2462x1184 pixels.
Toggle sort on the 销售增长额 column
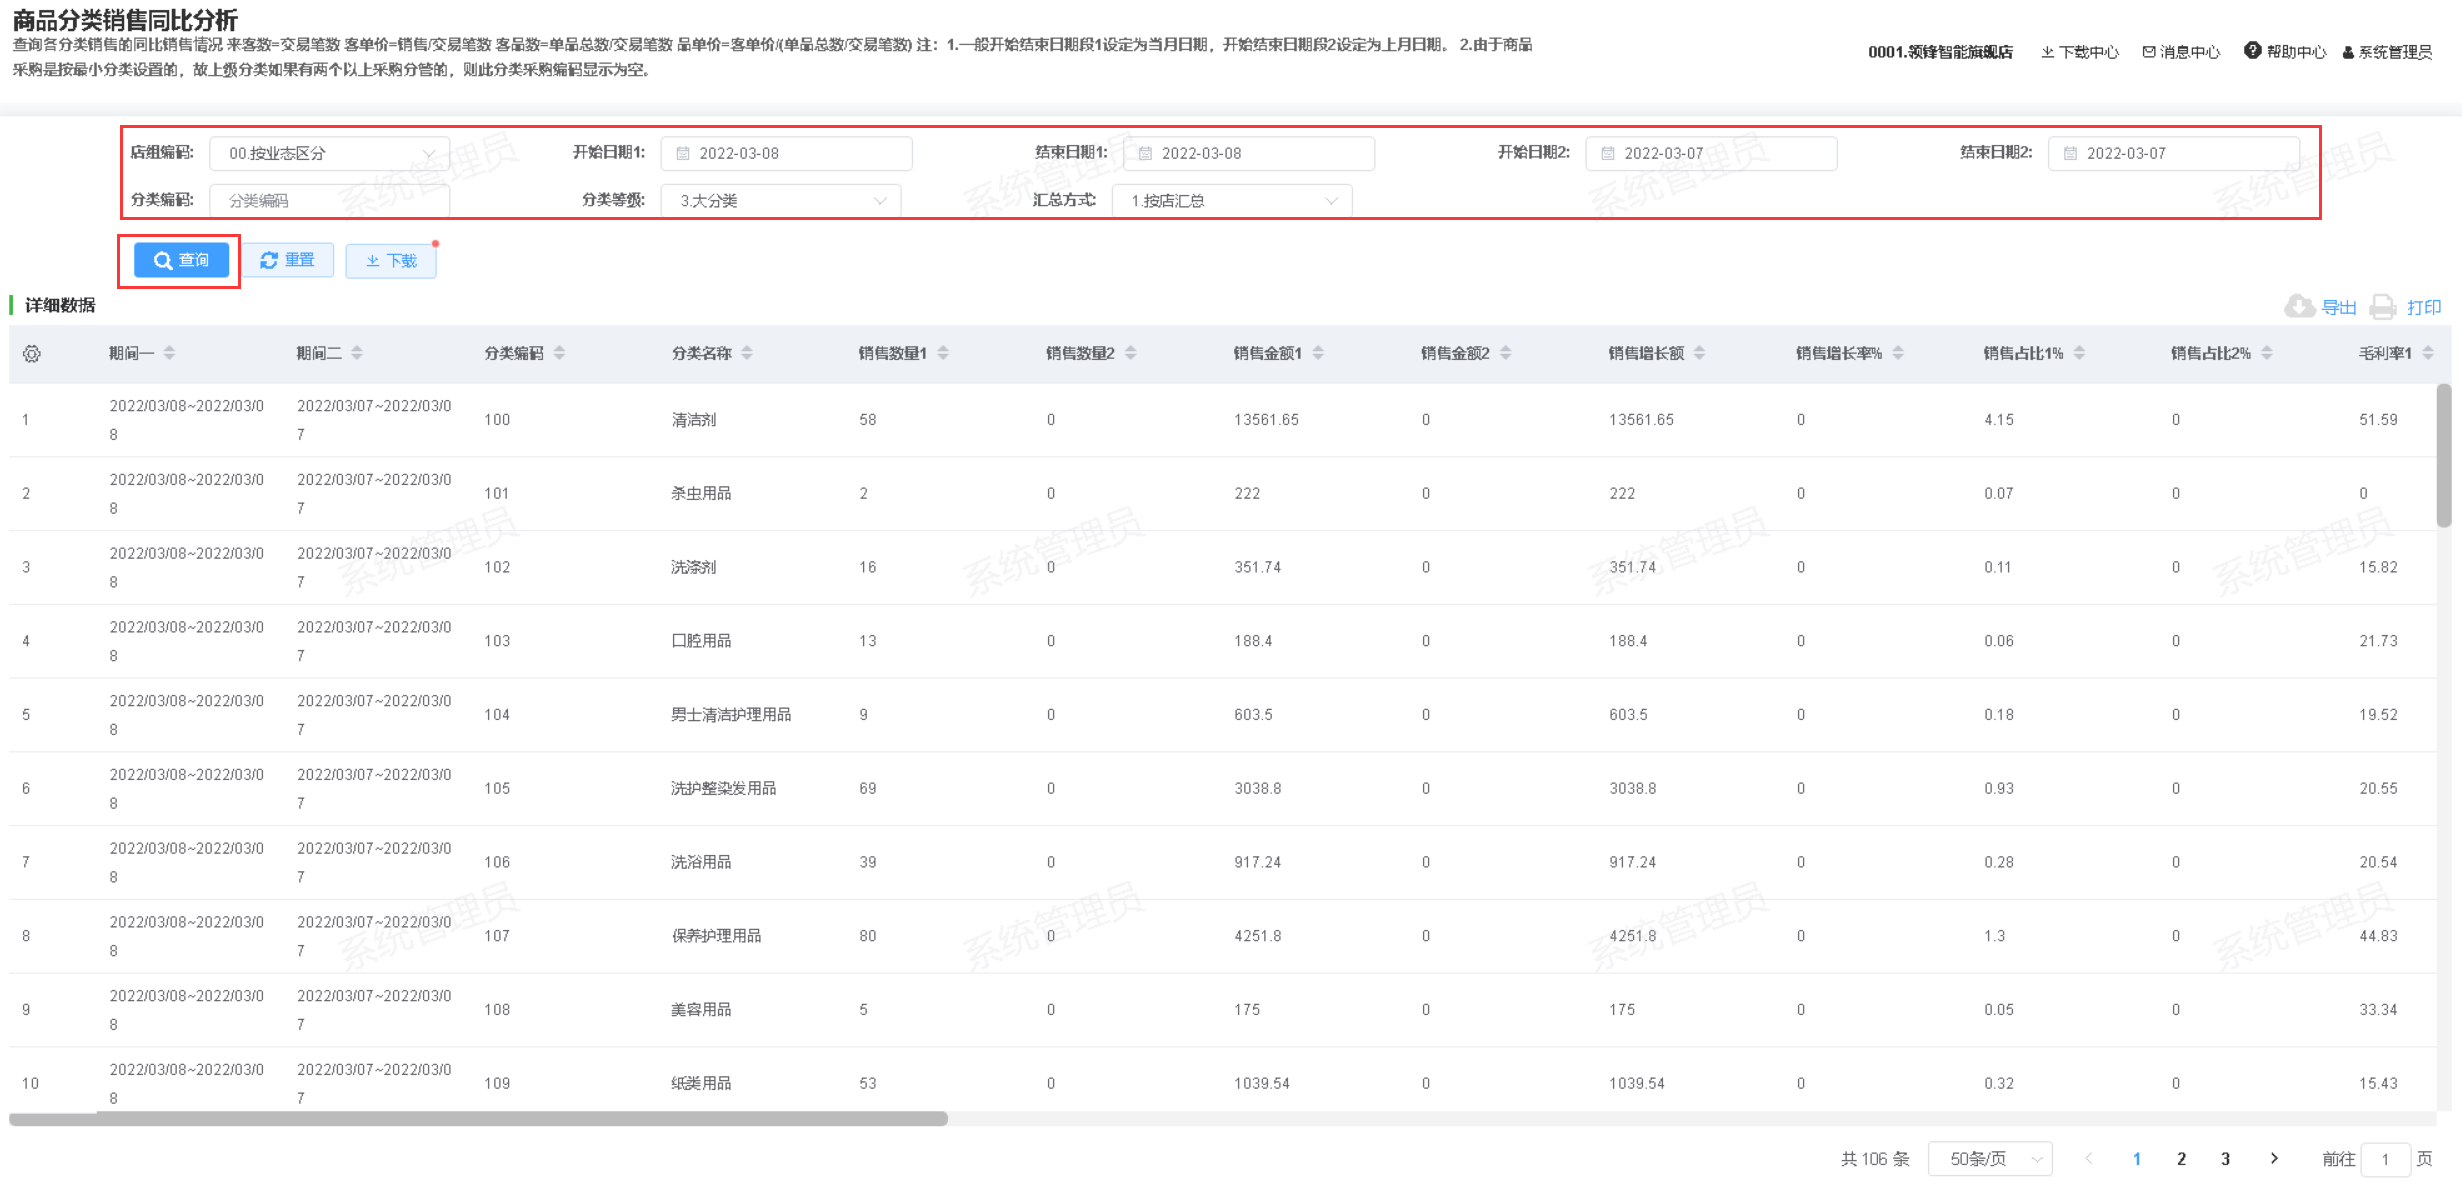(1699, 353)
